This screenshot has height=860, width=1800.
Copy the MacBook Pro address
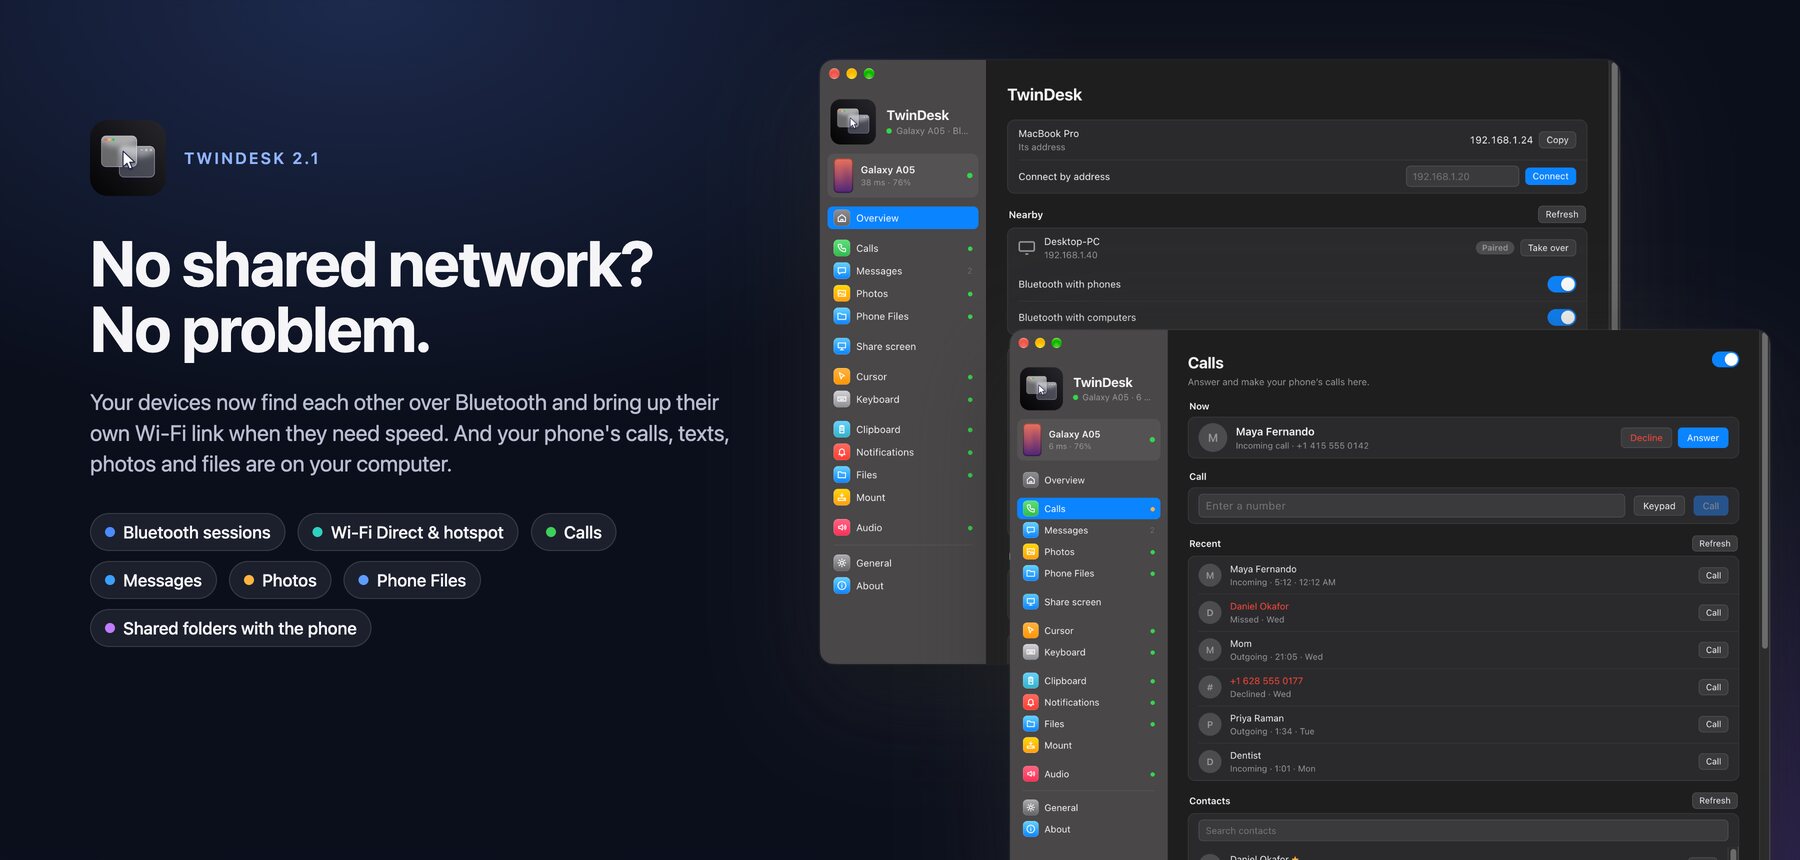coord(1557,140)
